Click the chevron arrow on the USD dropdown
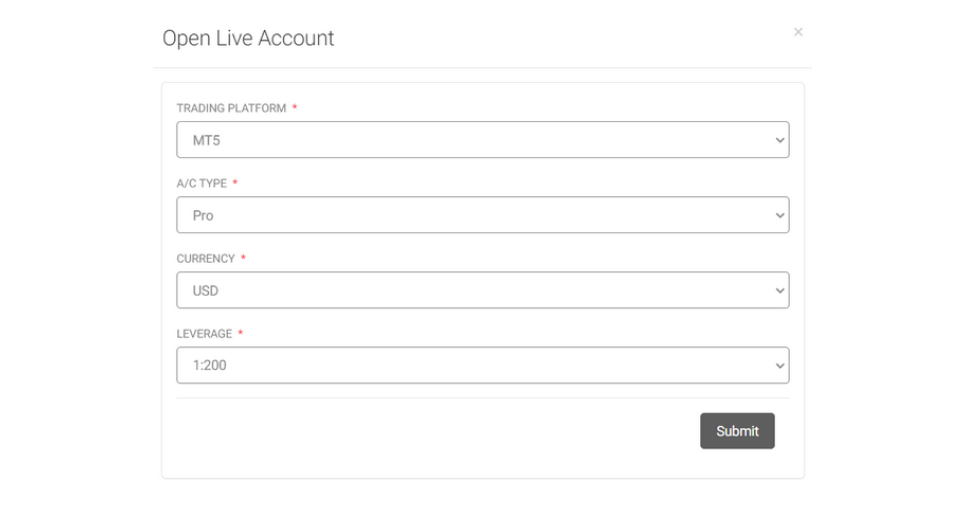The height and width of the screenshot is (528, 964). coord(780,291)
